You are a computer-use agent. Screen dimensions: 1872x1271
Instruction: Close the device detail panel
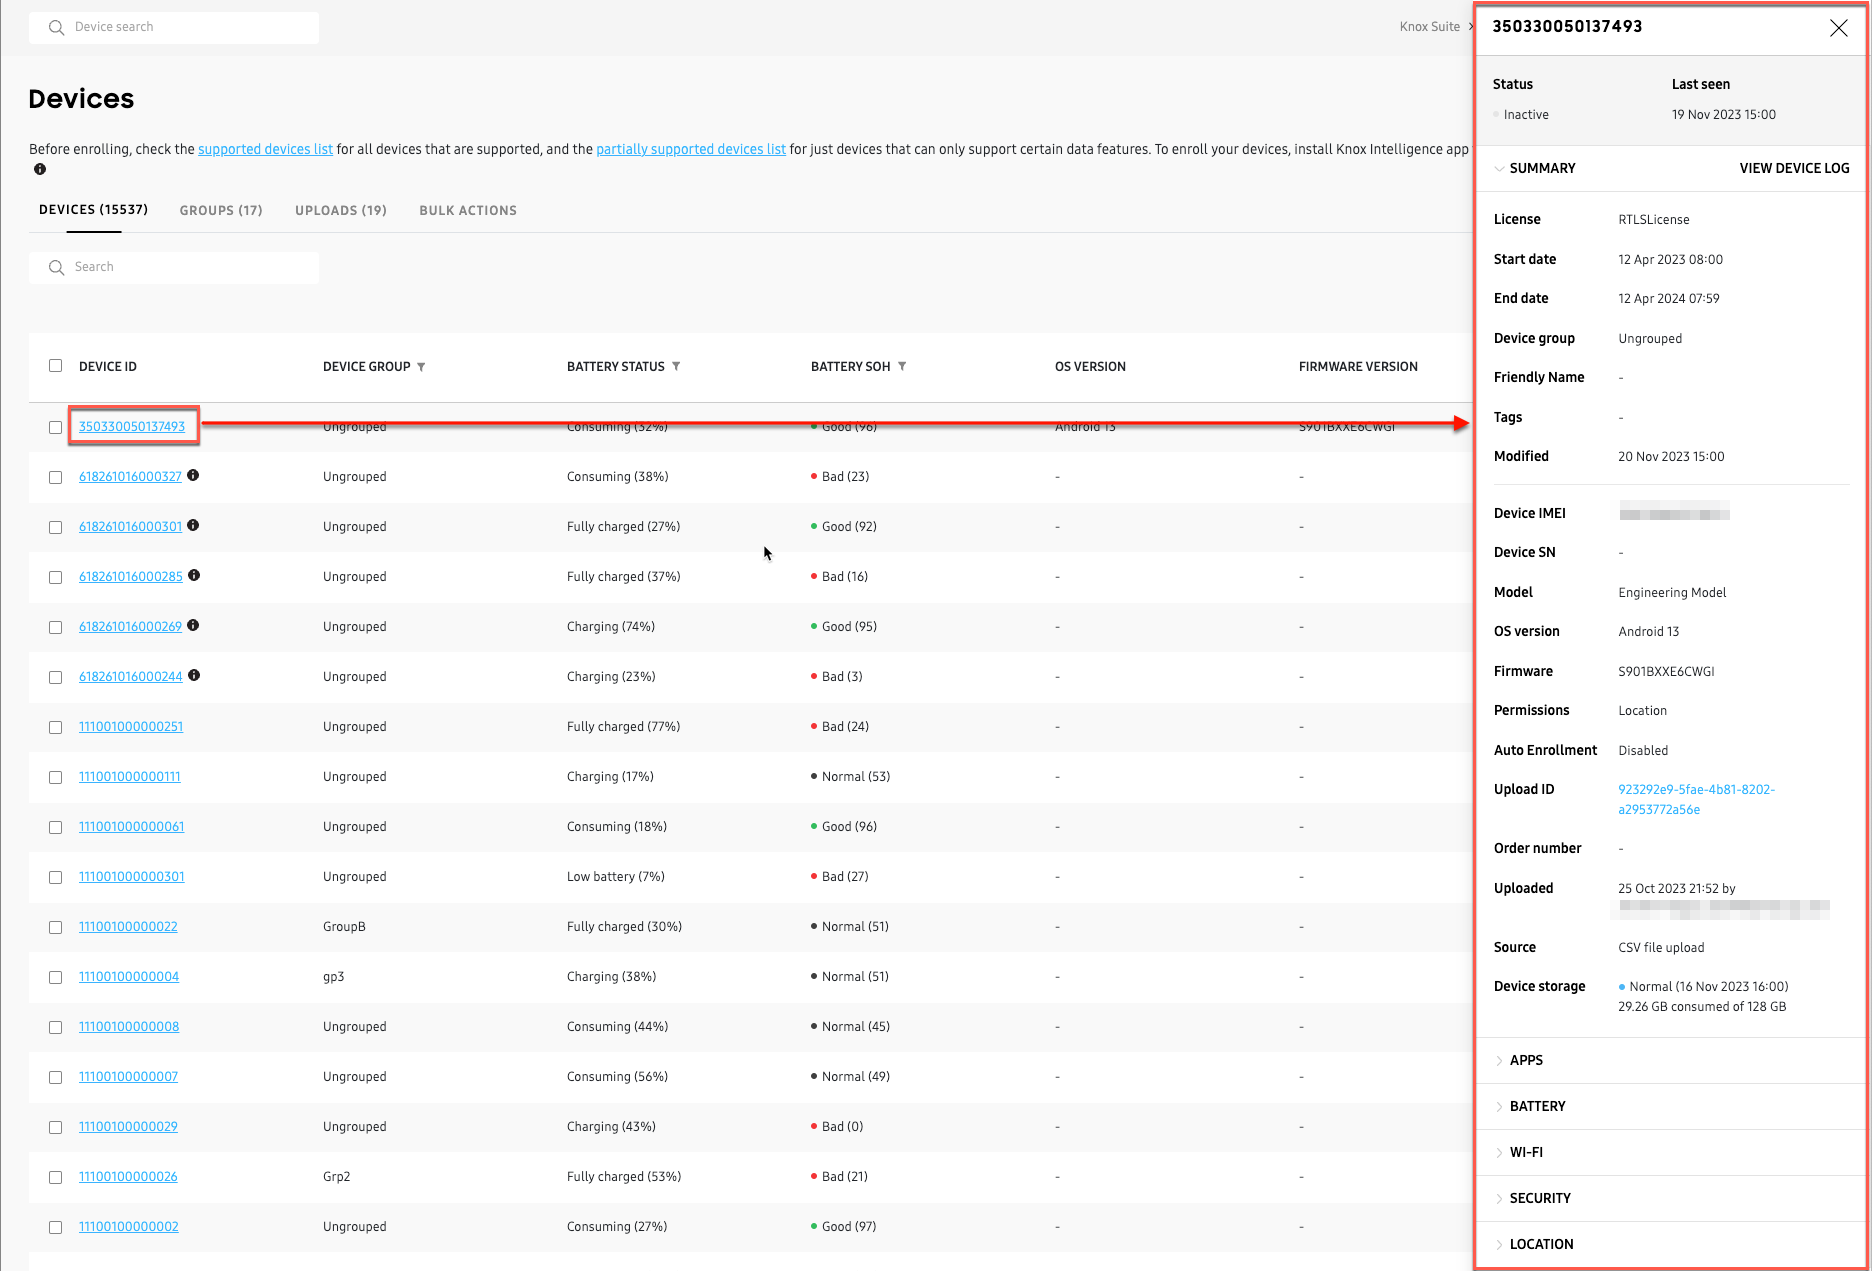coord(1838,28)
